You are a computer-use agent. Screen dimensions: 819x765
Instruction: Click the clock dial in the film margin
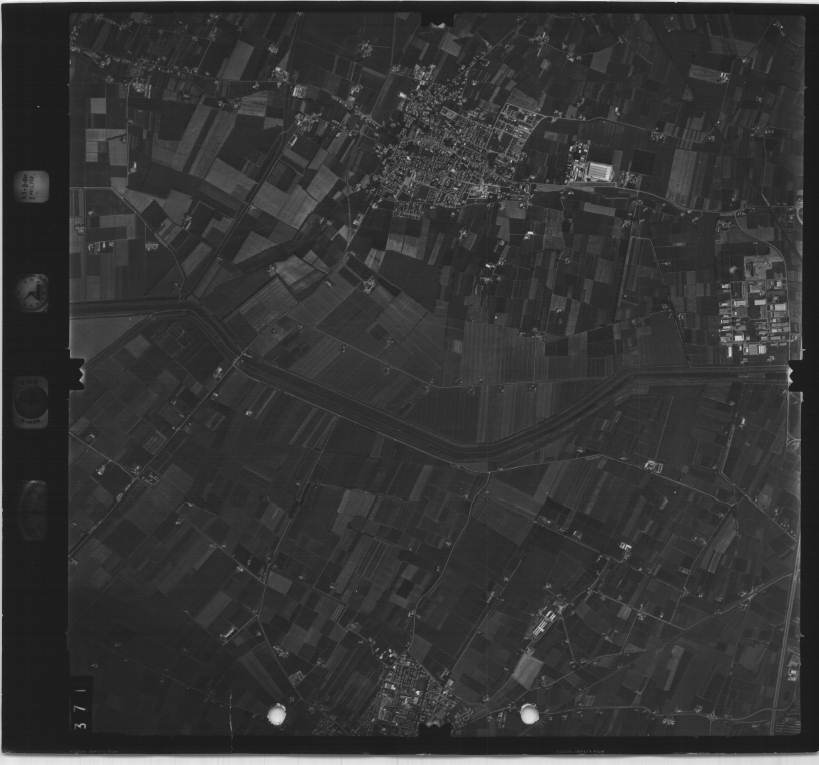(x=31, y=292)
